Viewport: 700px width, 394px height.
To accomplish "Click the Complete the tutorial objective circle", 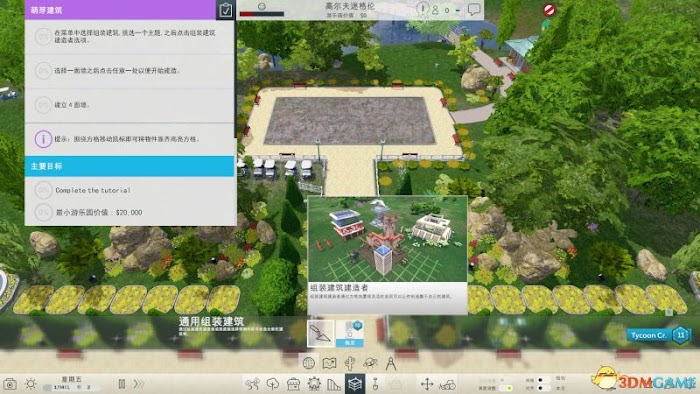I will tap(43, 191).
